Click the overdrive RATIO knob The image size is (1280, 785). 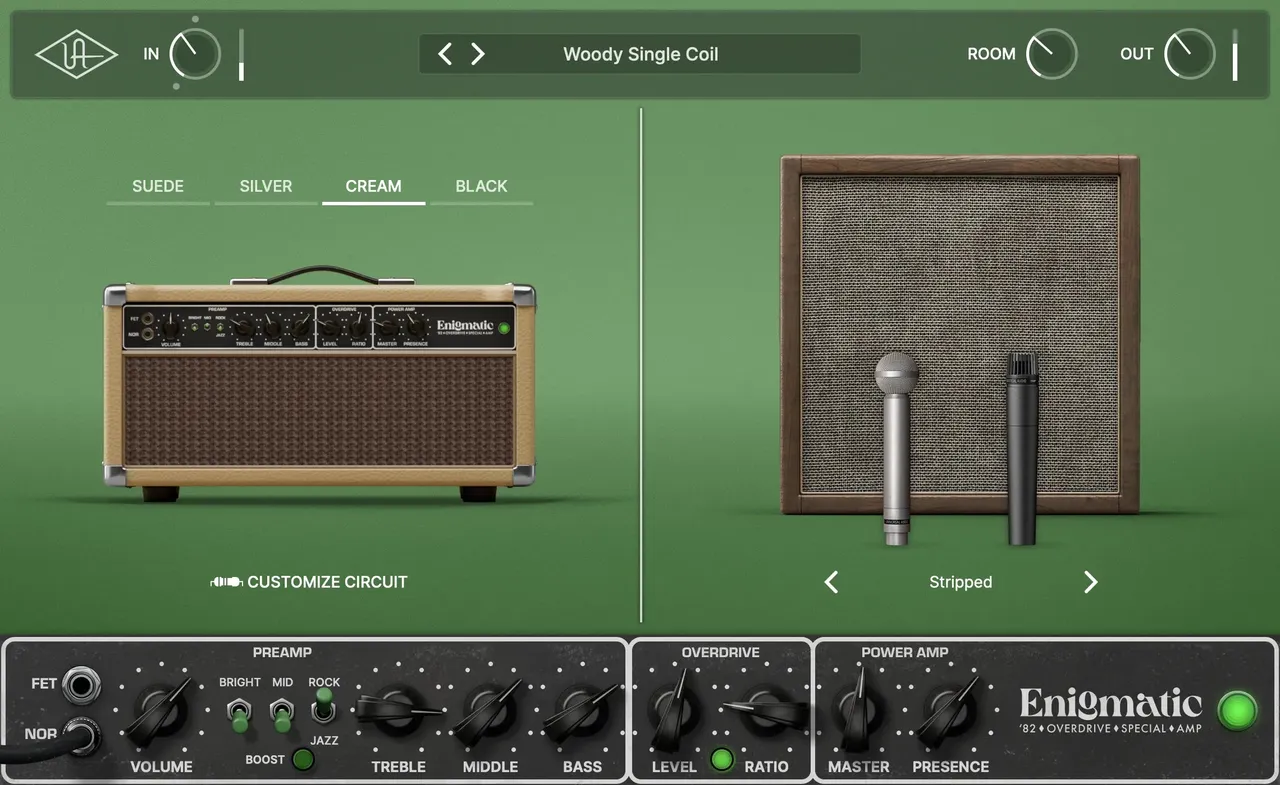coord(766,712)
